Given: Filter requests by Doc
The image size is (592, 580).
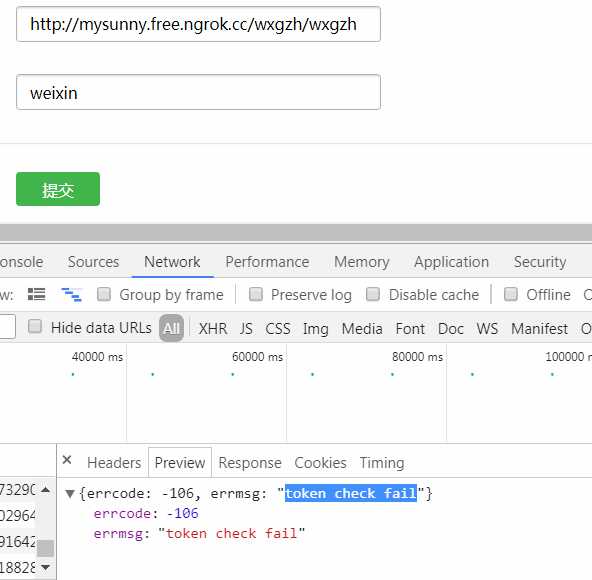Looking at the screenshot, I should coord(450,328).
